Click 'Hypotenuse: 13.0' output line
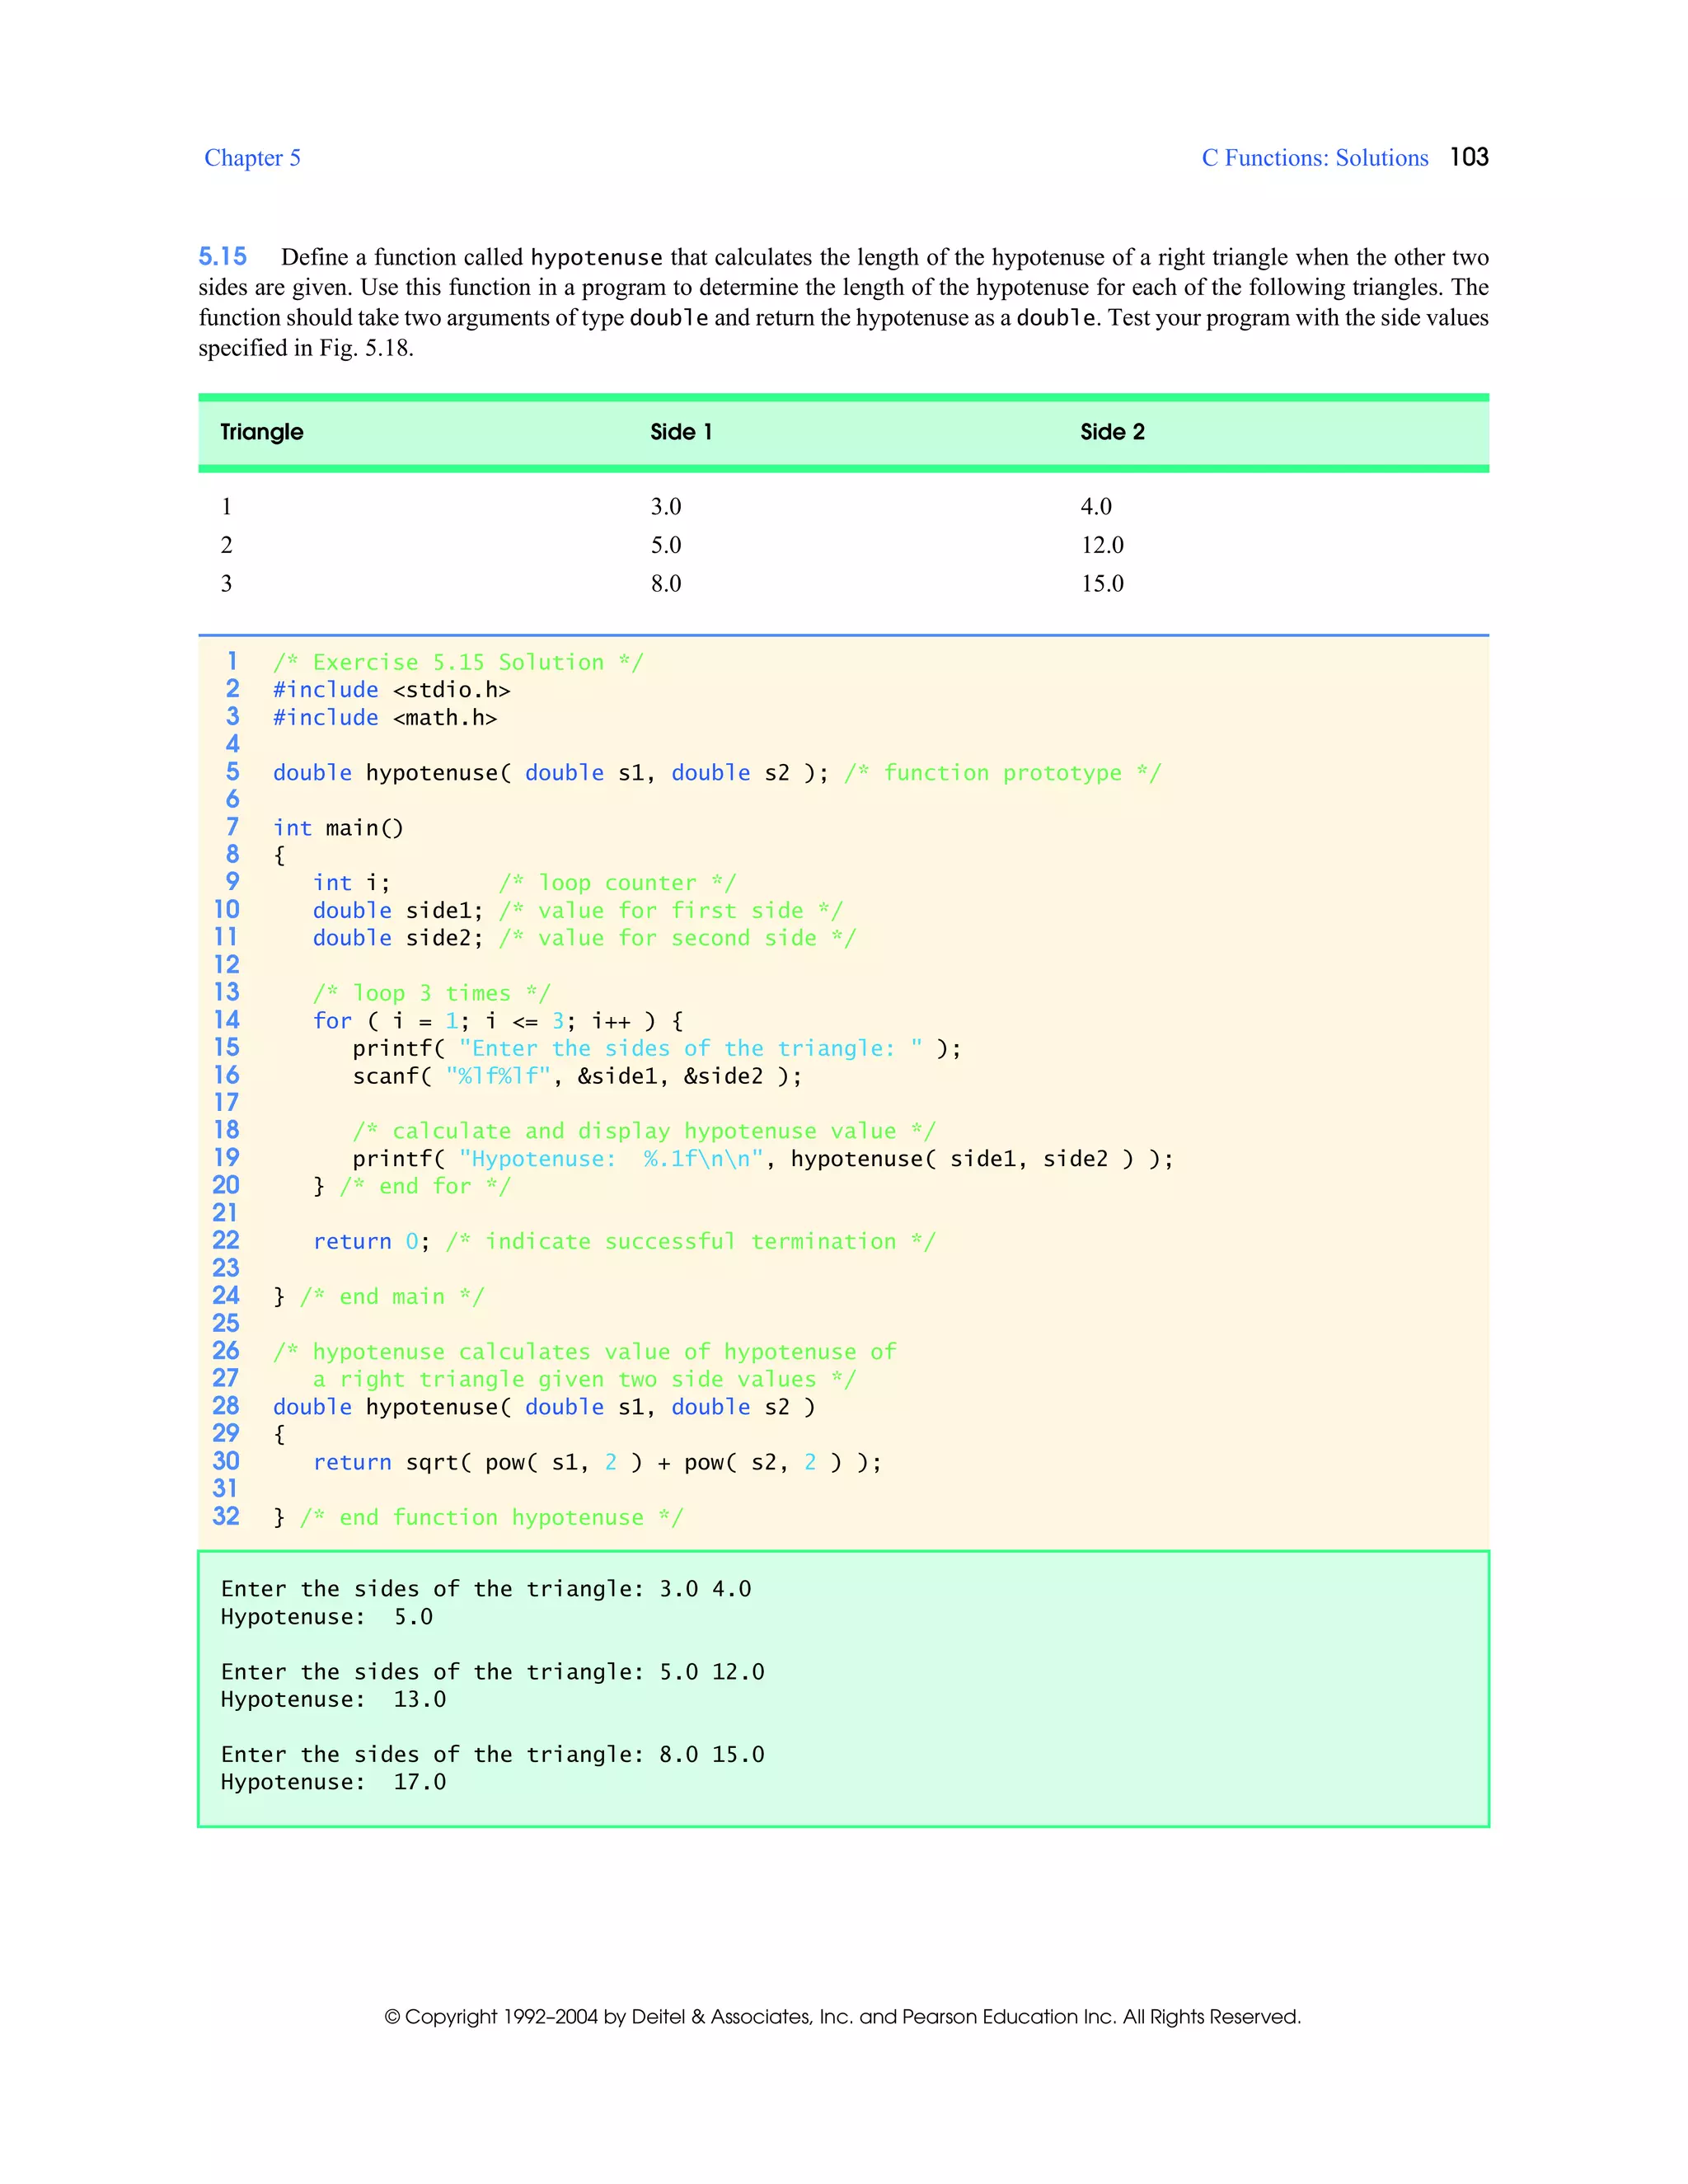The image size is (1688, 2184). (x=333, y=1699)
